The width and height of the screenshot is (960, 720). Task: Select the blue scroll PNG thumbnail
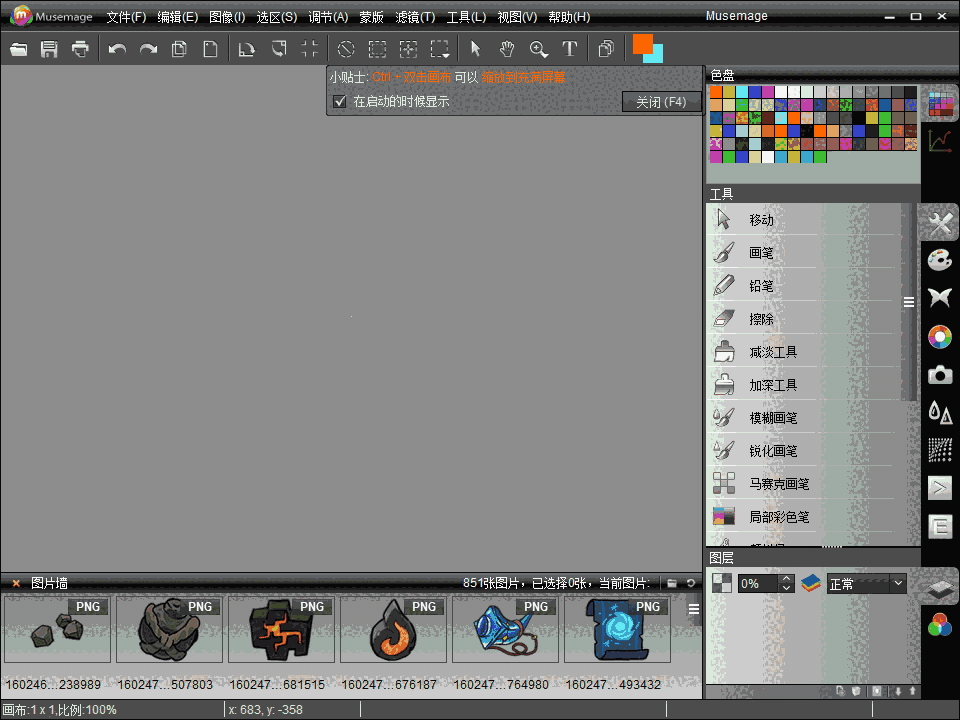(x=617, y=628)
